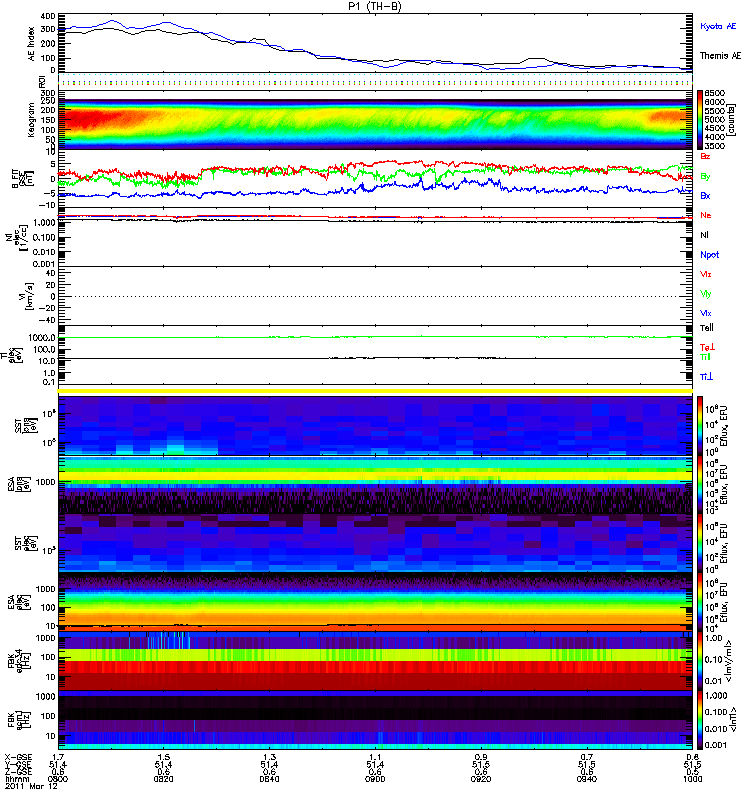Click the AE Index y-axis label
This screenshot has width=750, height=800.
[32, 44]
